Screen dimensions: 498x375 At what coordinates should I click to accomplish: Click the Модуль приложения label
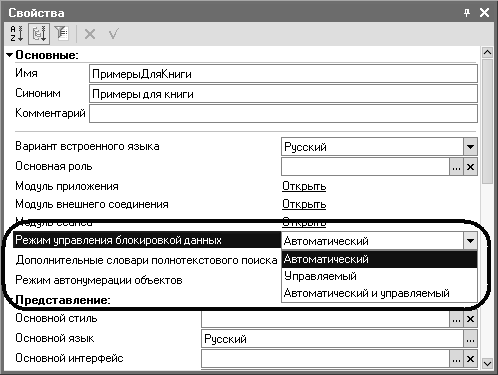coord(67,186)
